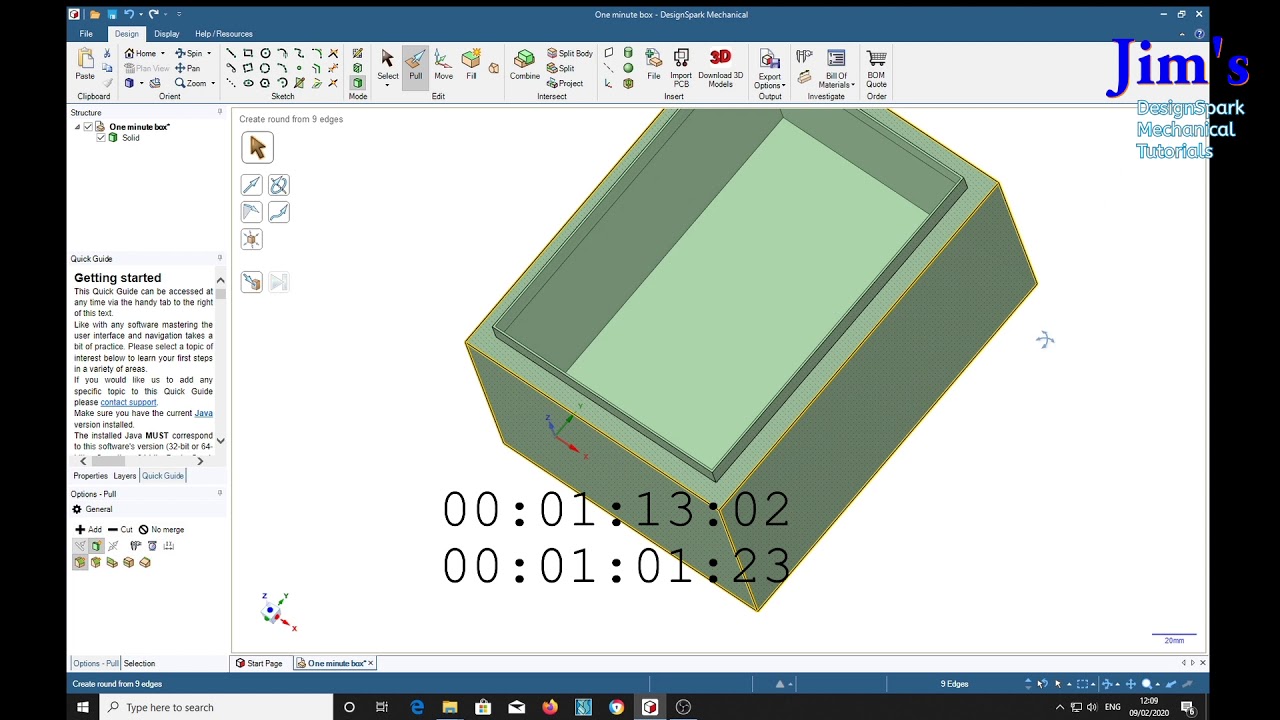Open Import PCB
Screen dimensions: 1280x720
[x=681, y=67]
